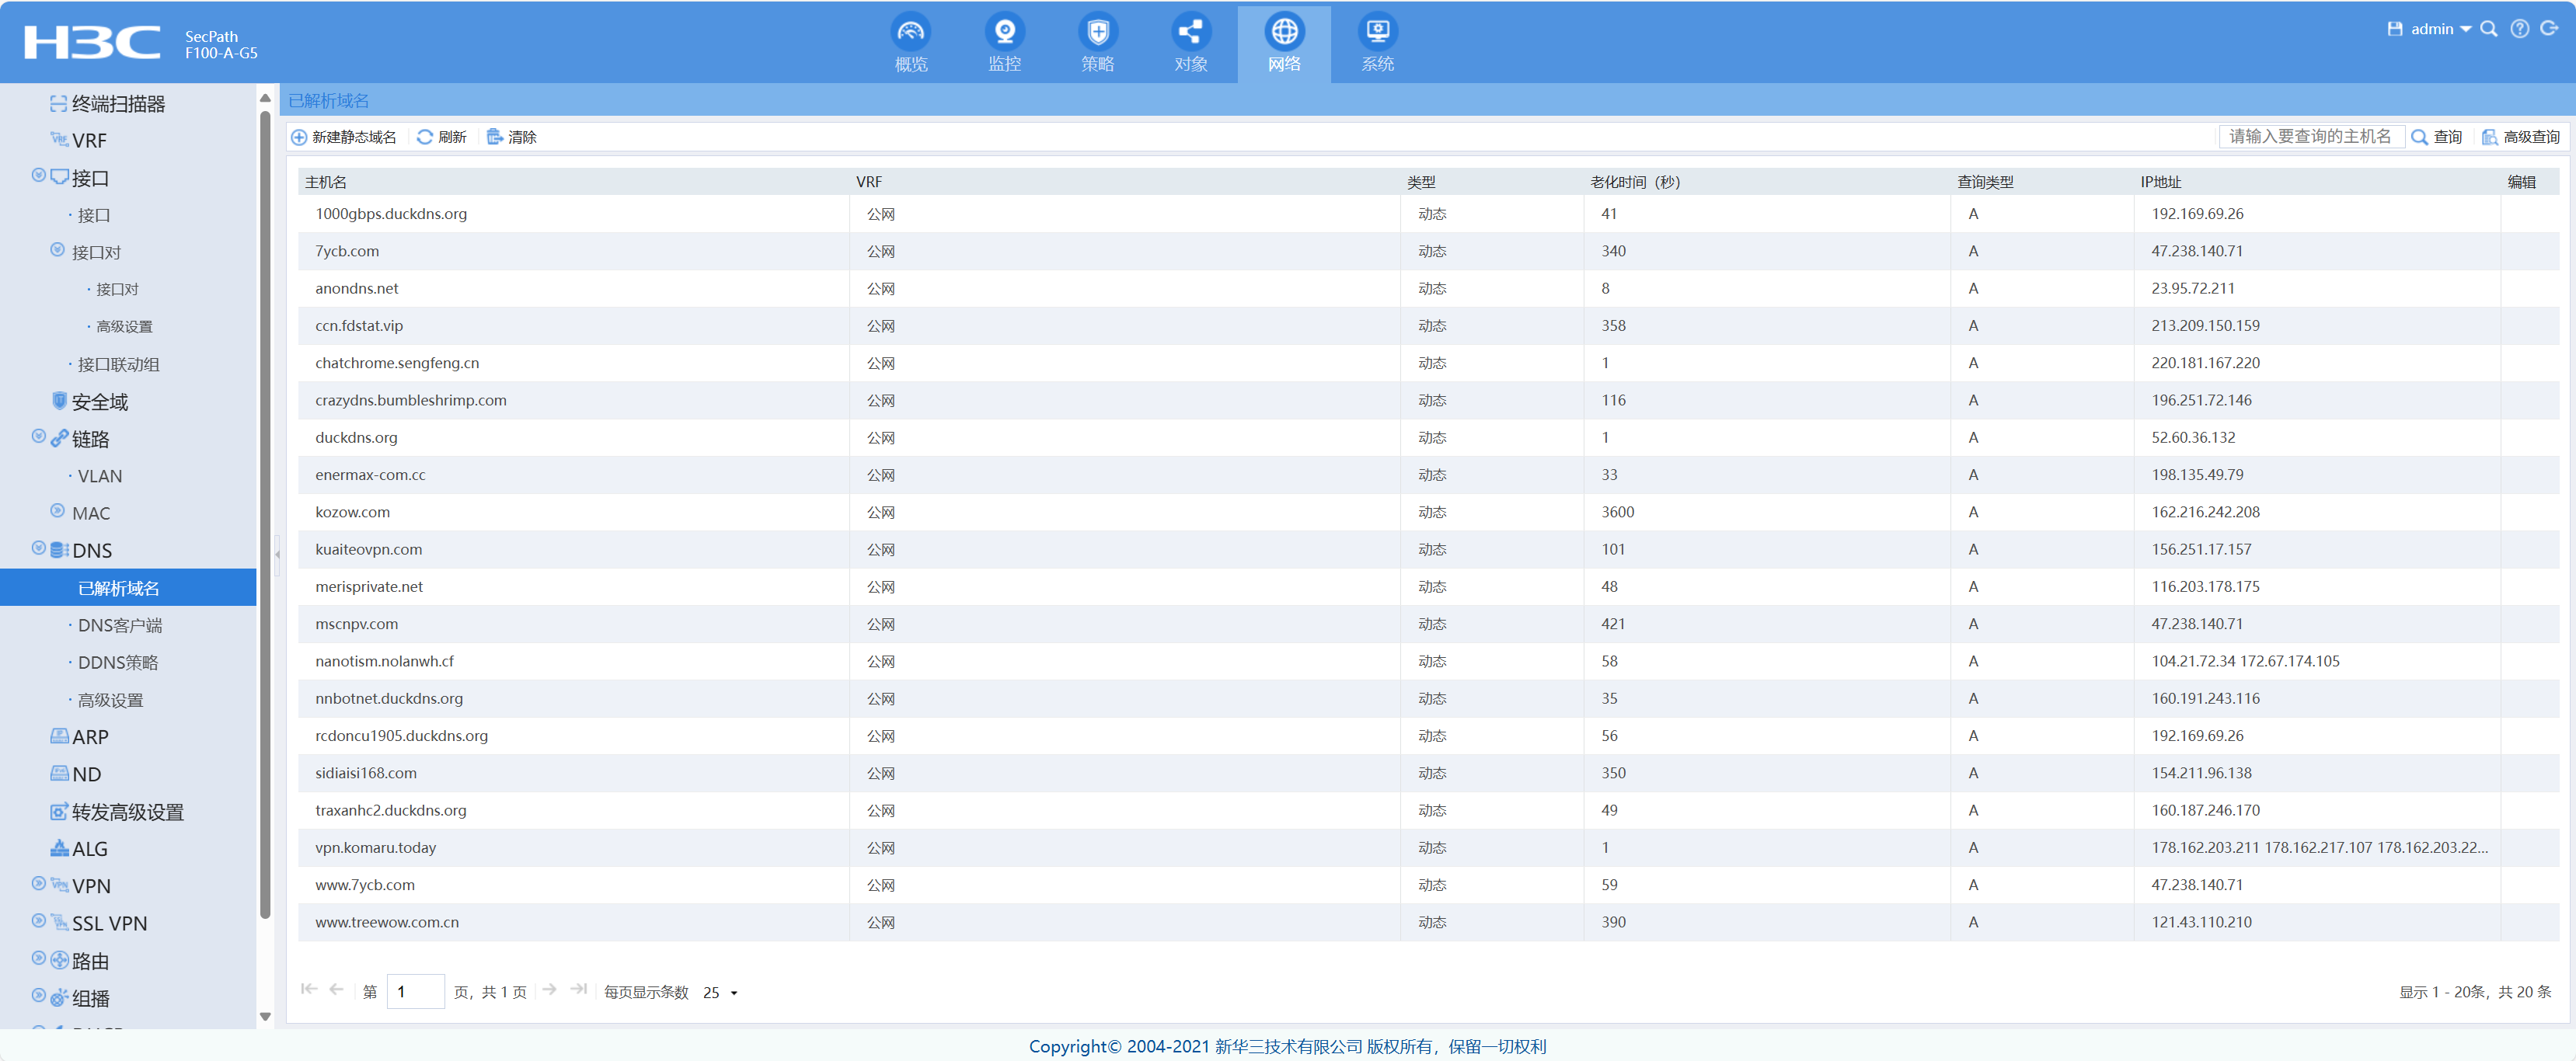Open the 监控 monitoring icon

coord(1004,33)
